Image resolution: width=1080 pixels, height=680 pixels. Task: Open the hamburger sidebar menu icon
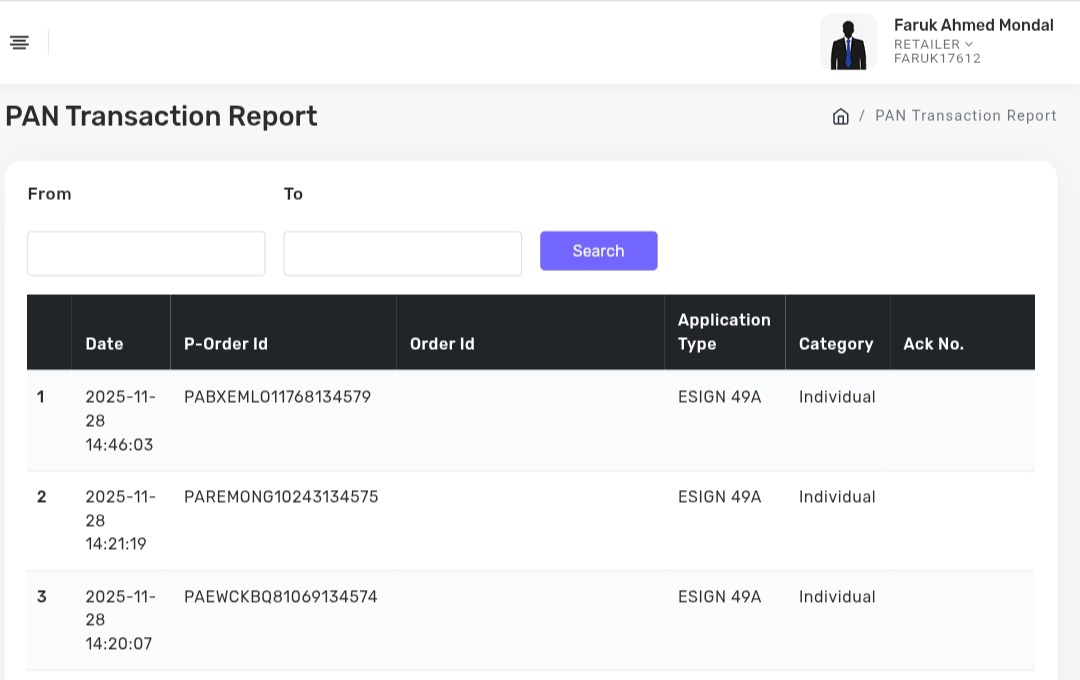19,42
